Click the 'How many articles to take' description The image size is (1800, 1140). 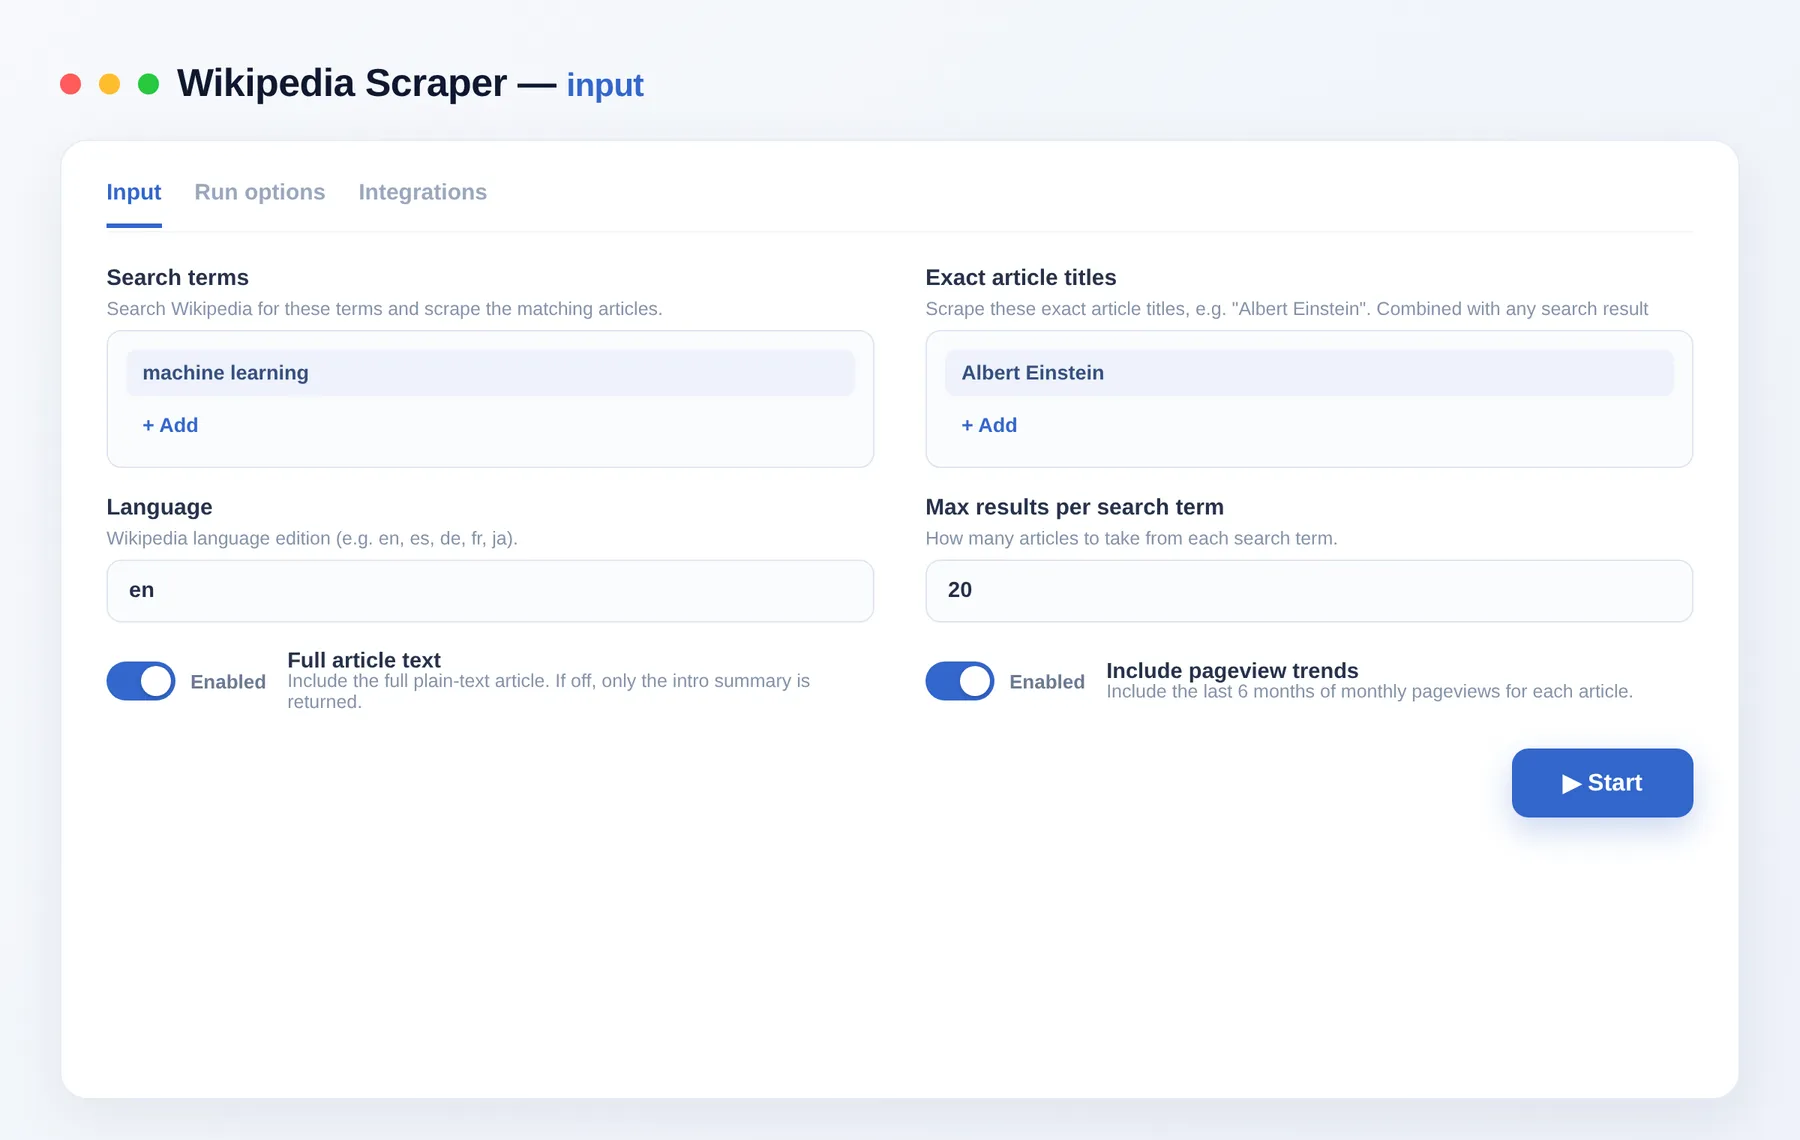[x=1131, y=538]
